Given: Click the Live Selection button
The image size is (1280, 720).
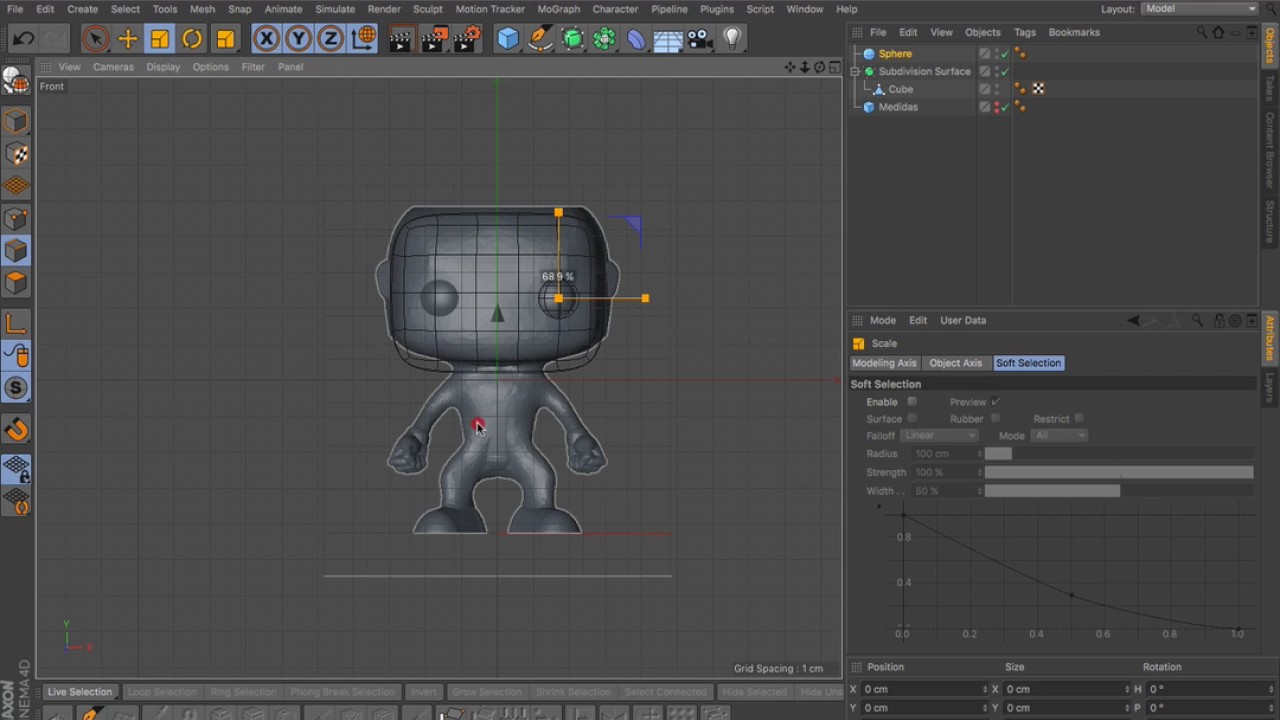Looking at the screenshot, I should pyautogui.click(x=80, y=692).
